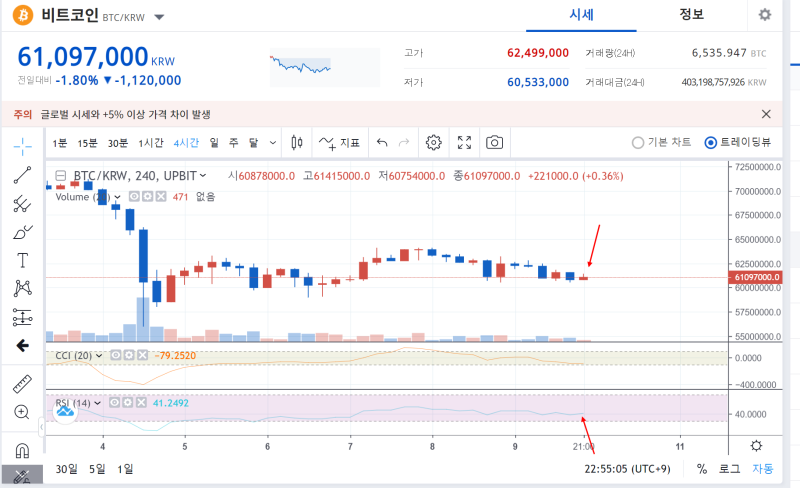
Task: Take a chart snapshot with camera icon
Action: click(x=494, y=142)
